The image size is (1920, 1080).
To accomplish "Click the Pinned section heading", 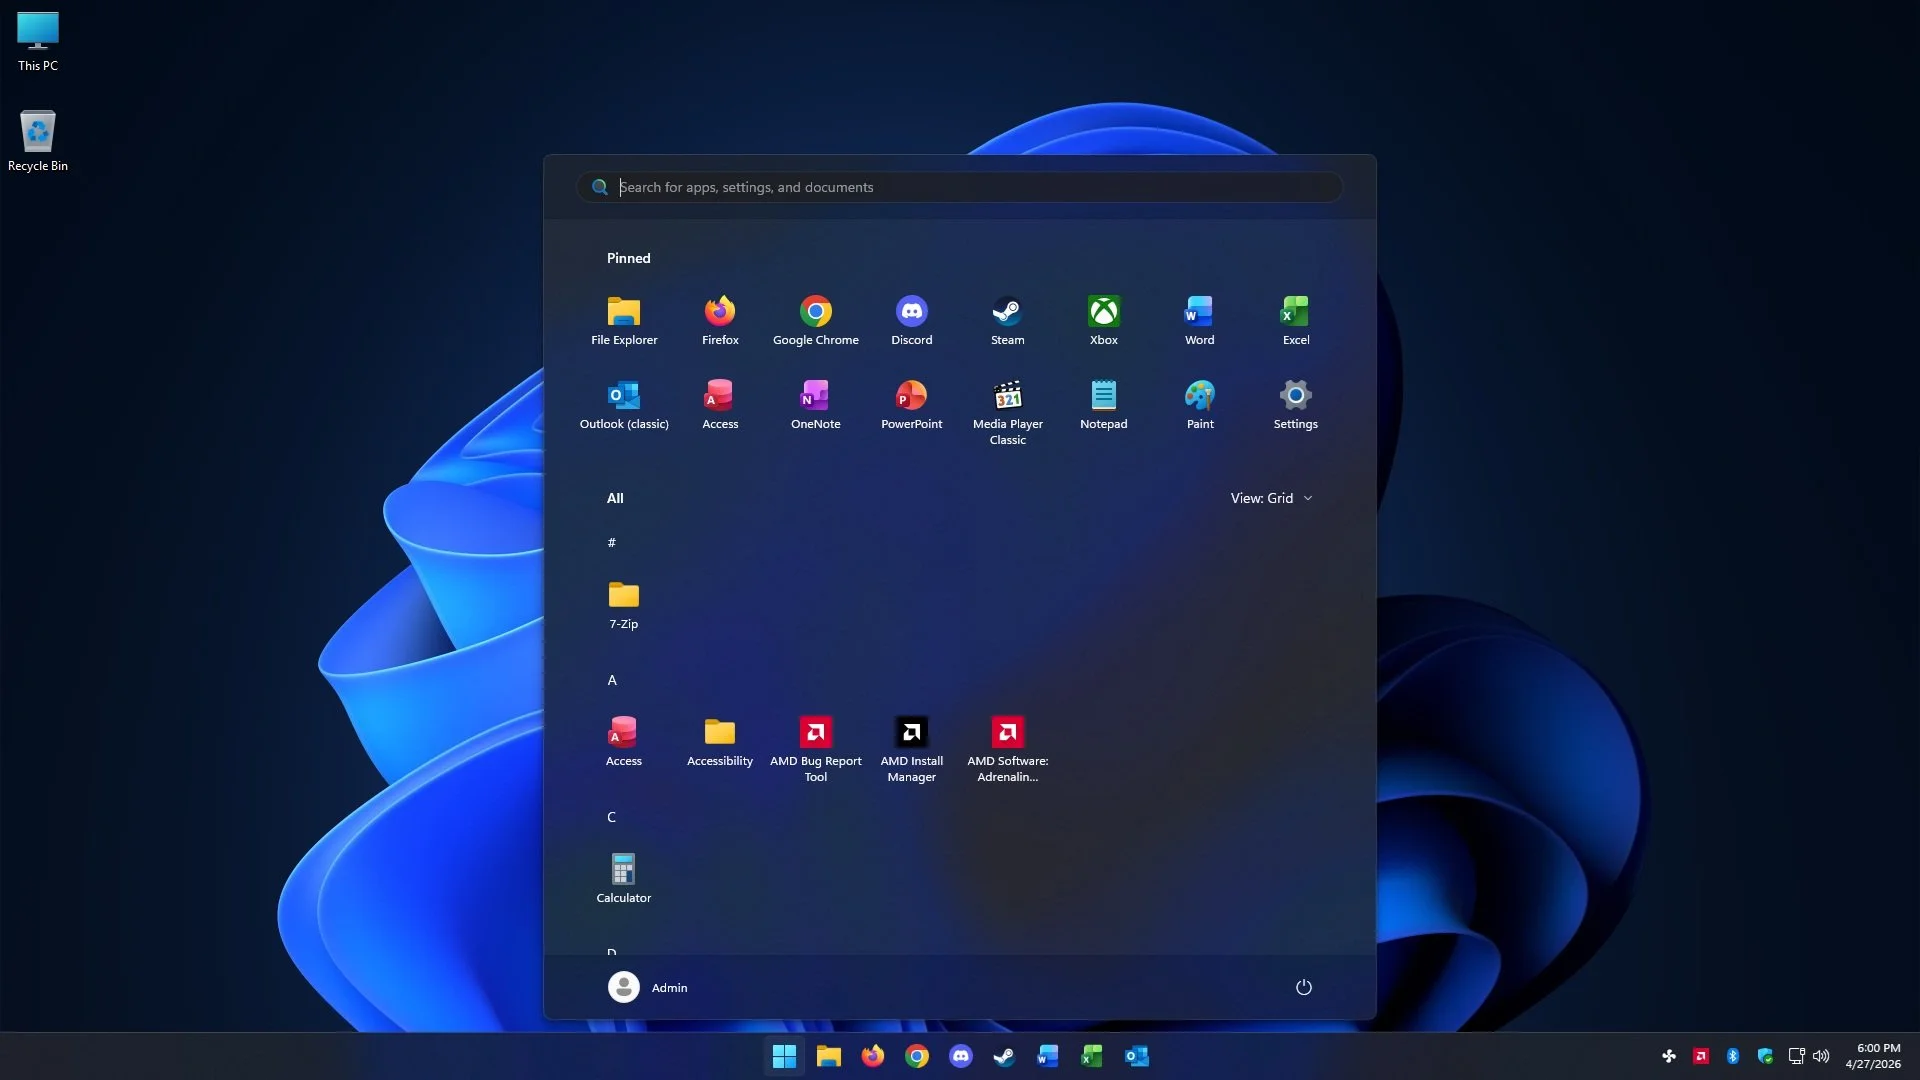I will (x=628, y=258).
